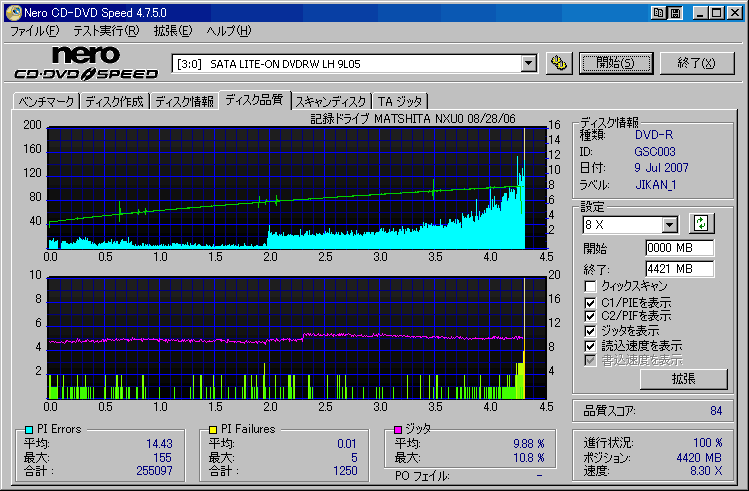This screenshot has height=491, width=749.
Task: Click the 拡張 button in settings
Action: click(x=684, y=379)
